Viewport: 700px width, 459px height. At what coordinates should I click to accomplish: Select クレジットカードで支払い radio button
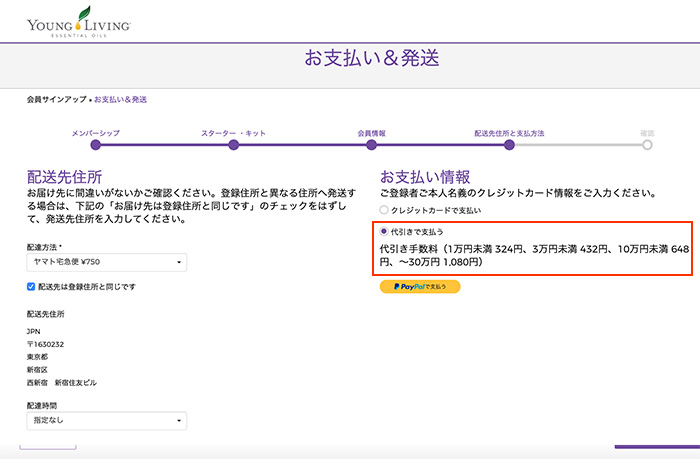385,210
